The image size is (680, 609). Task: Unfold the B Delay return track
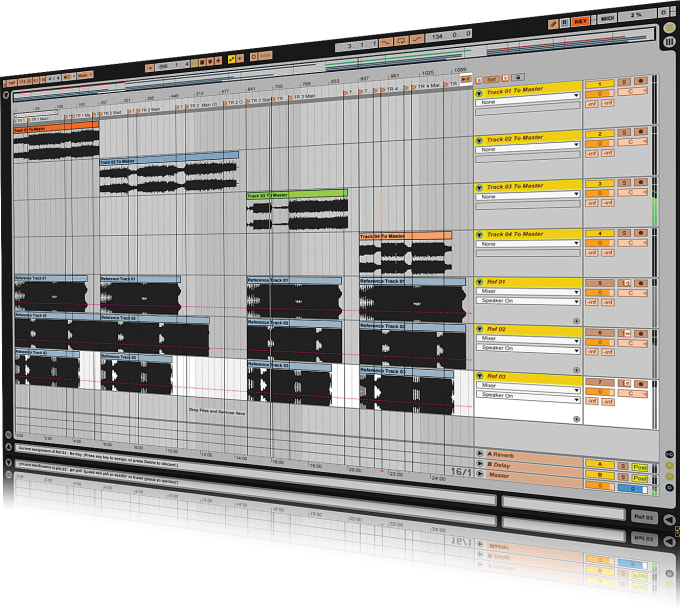(x=480, y=463)
